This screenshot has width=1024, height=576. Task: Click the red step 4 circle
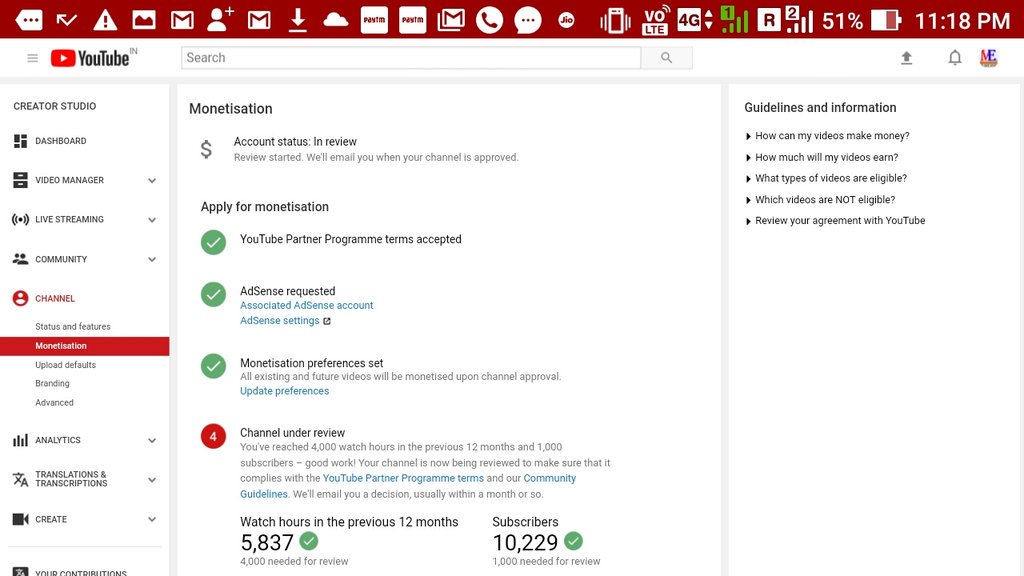point(214,436)
